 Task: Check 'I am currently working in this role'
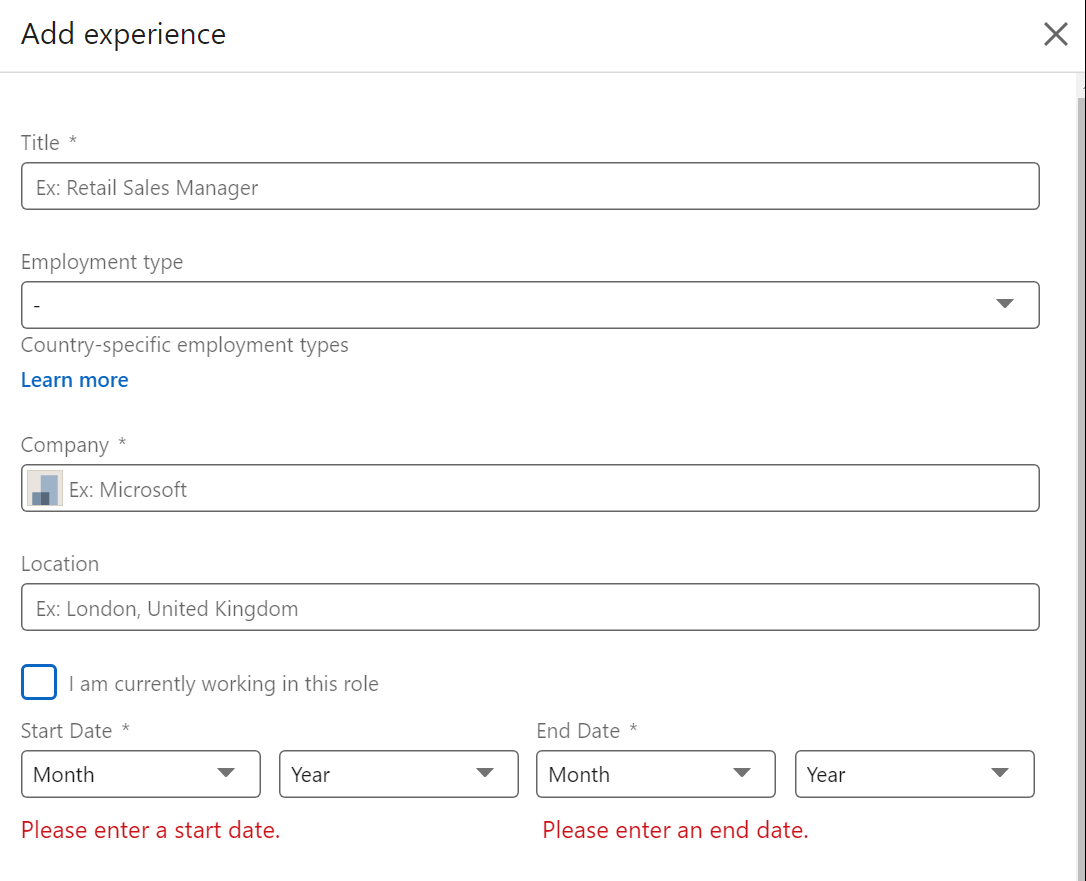tap(39, 682)
